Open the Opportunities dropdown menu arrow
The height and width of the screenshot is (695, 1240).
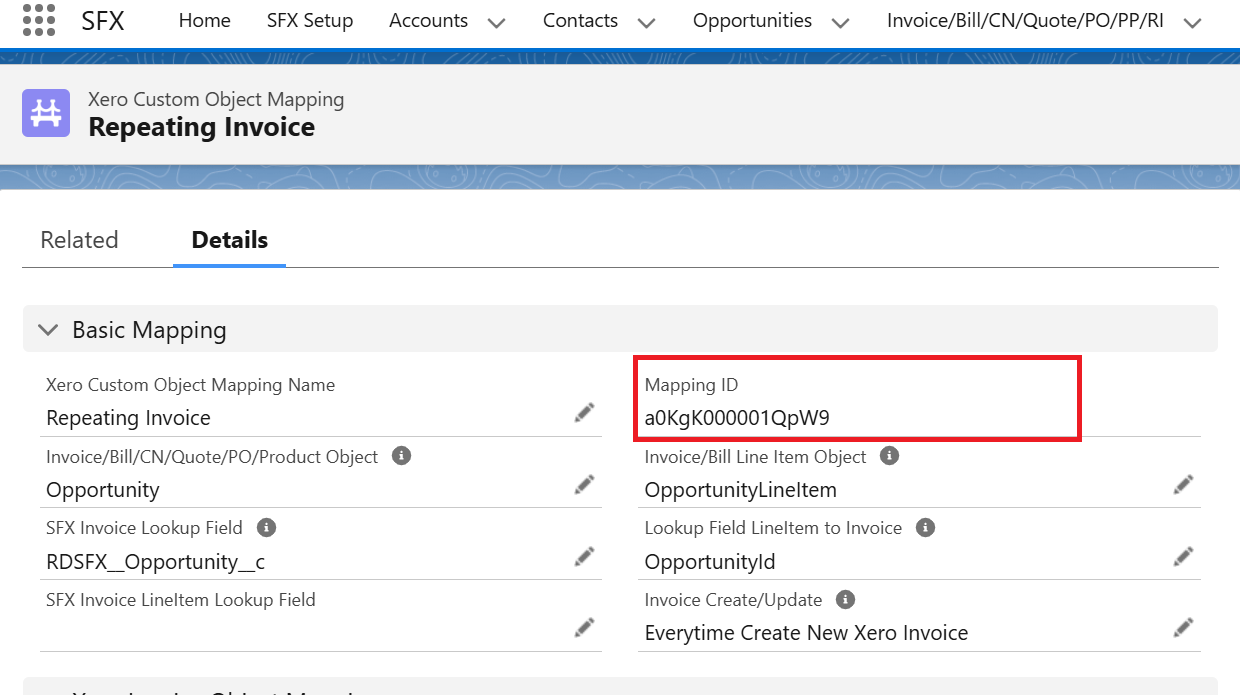click(840, 22)
